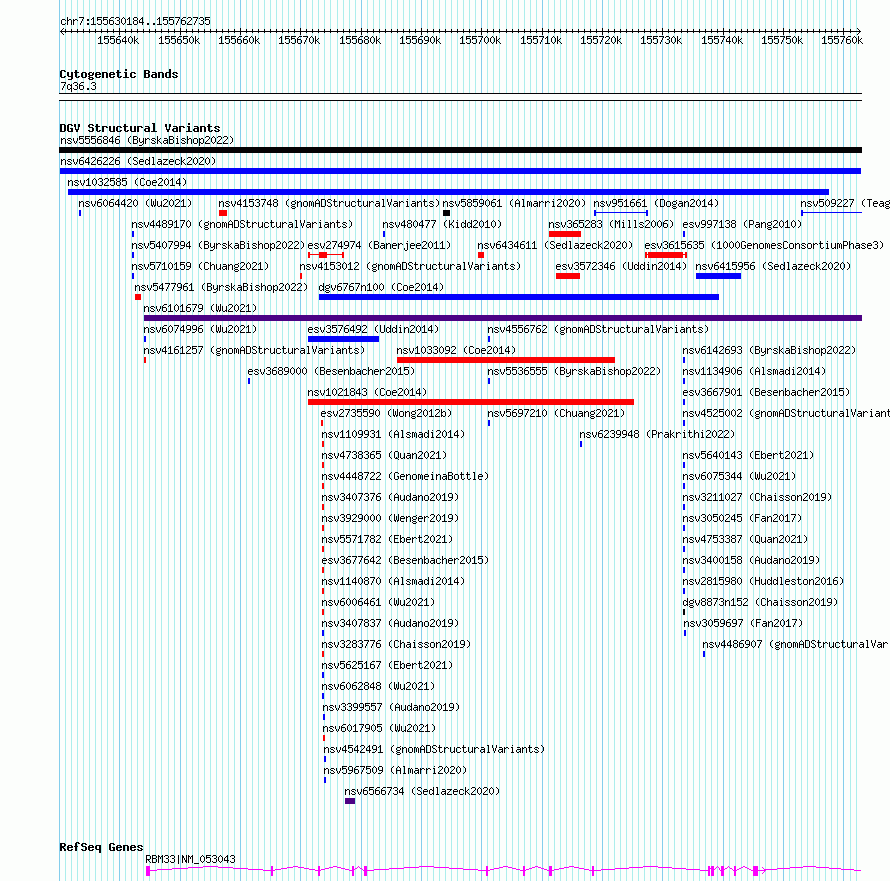Click the Cytogenetic Bands track title
Image resolution: width=890 pixels, height=881 pixels.
[119, 74]
